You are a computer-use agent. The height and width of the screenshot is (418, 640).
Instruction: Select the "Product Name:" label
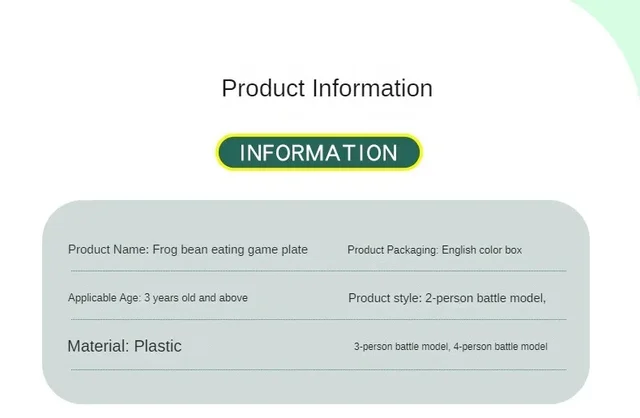pyautogui.click(x=108, y=249)
